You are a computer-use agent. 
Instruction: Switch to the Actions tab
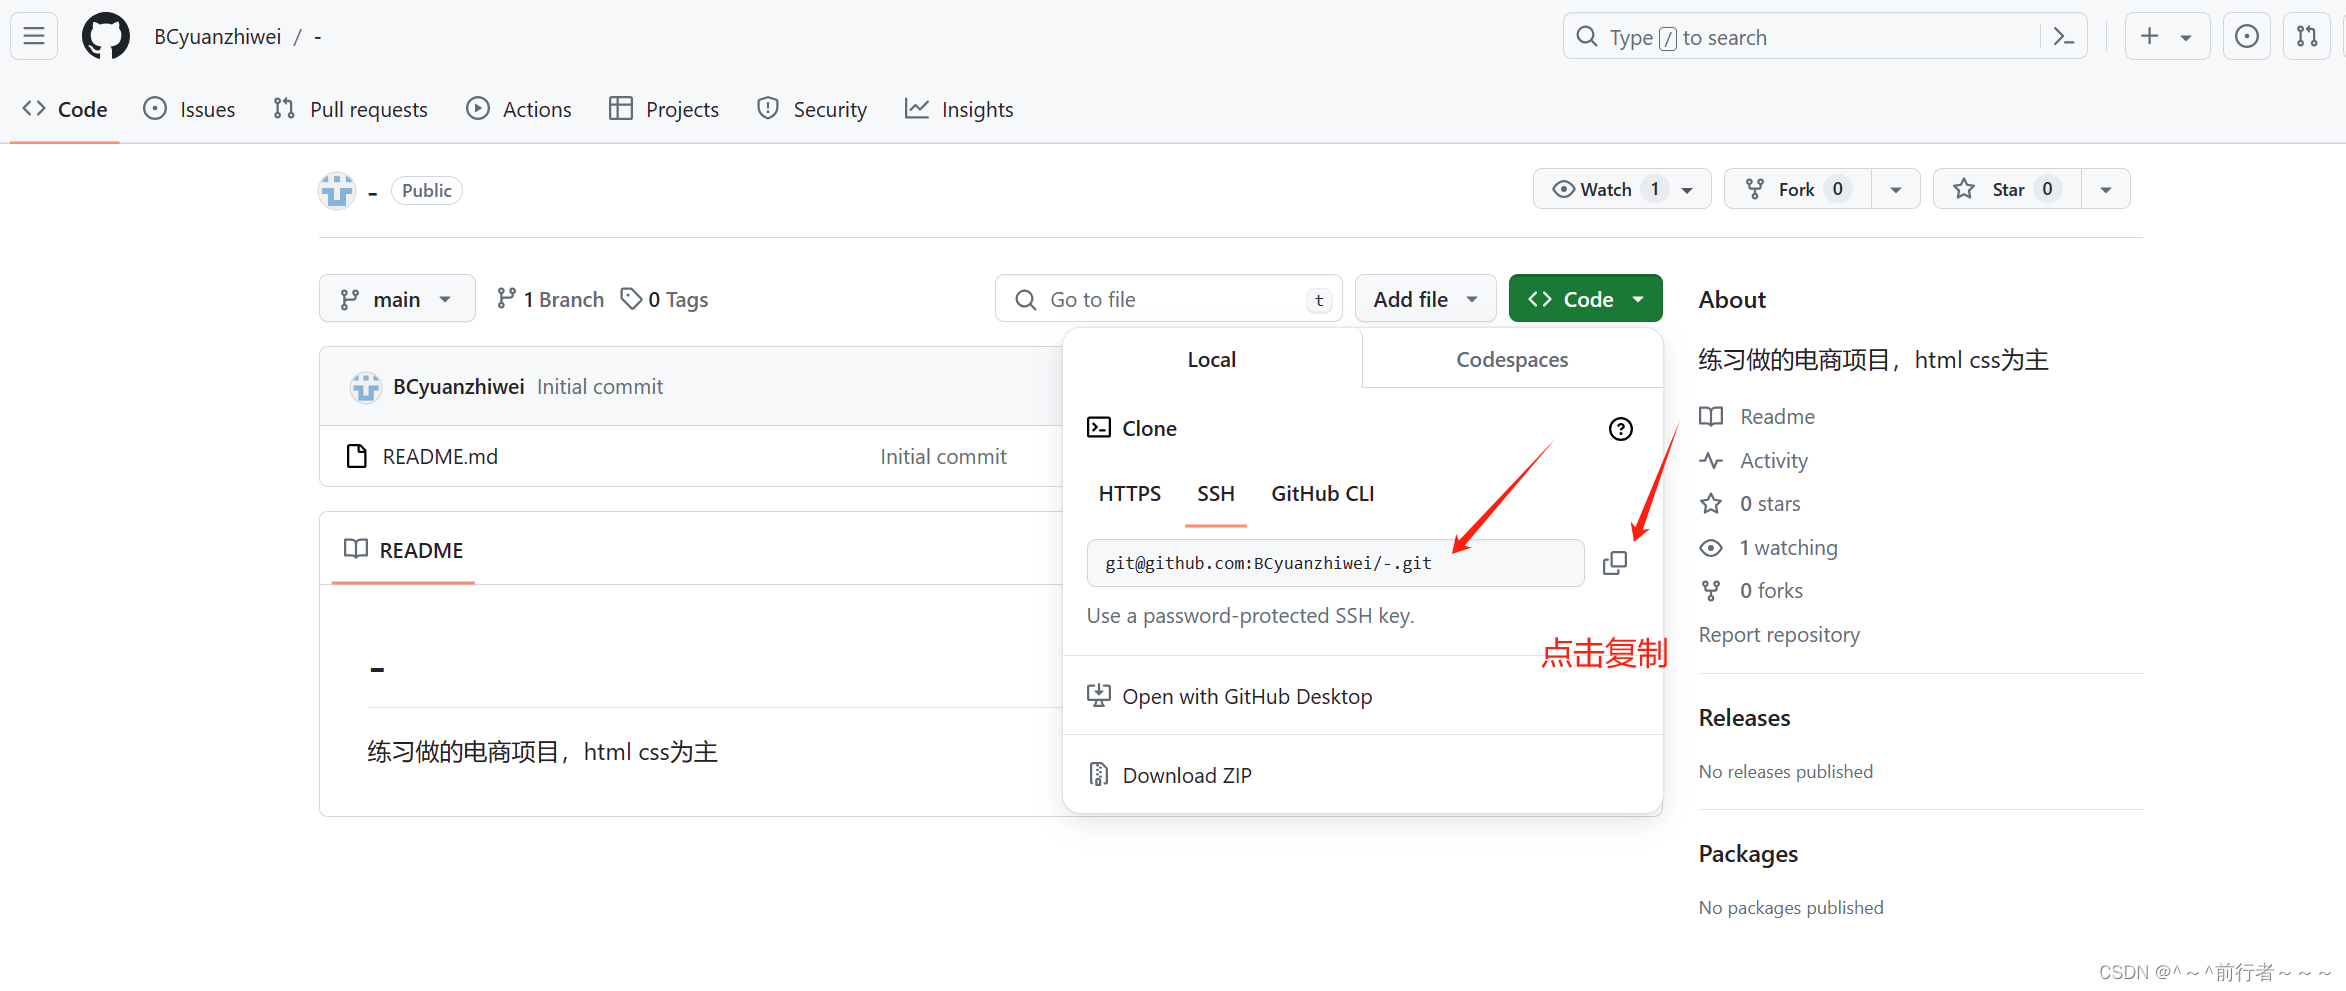pyautogui.click(x=519, y=109)
